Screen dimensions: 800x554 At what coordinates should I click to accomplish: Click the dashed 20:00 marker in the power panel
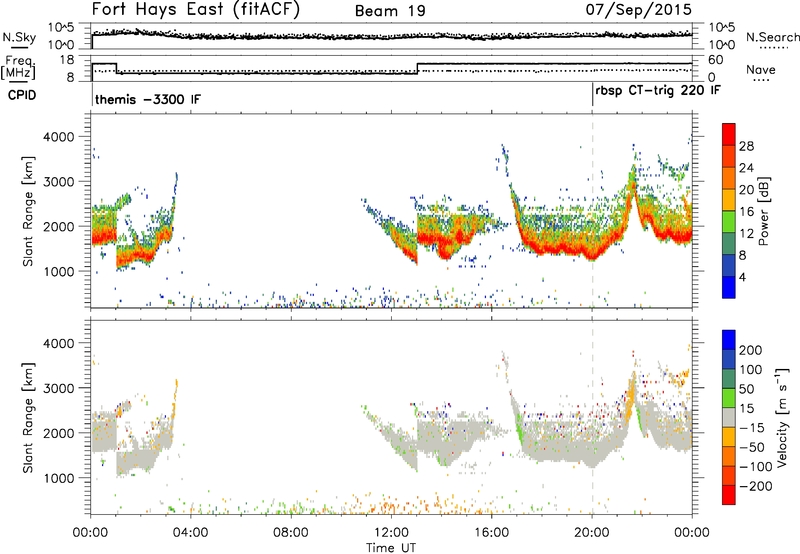592,210
